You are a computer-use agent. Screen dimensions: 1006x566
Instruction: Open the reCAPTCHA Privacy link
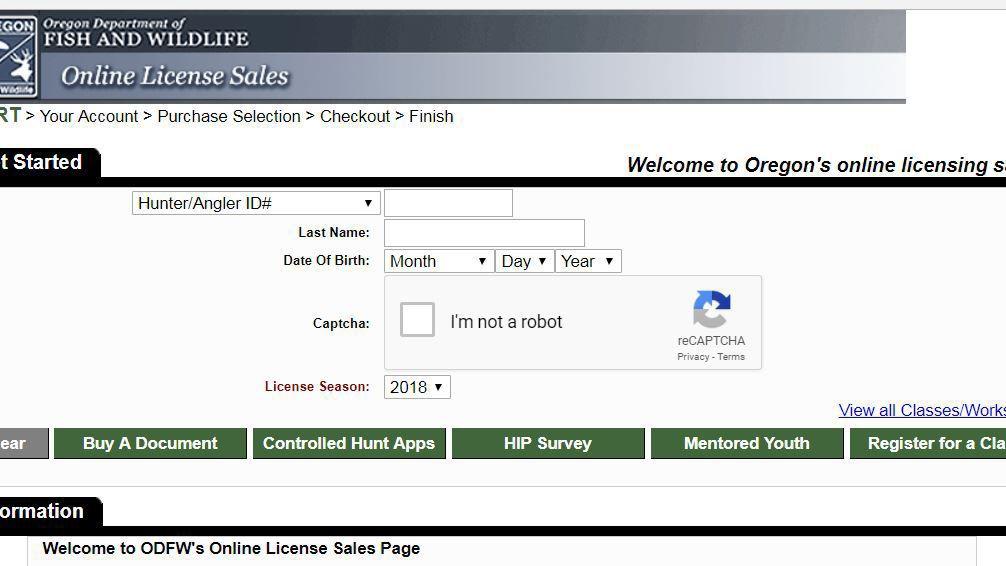(x=693, y=357)
